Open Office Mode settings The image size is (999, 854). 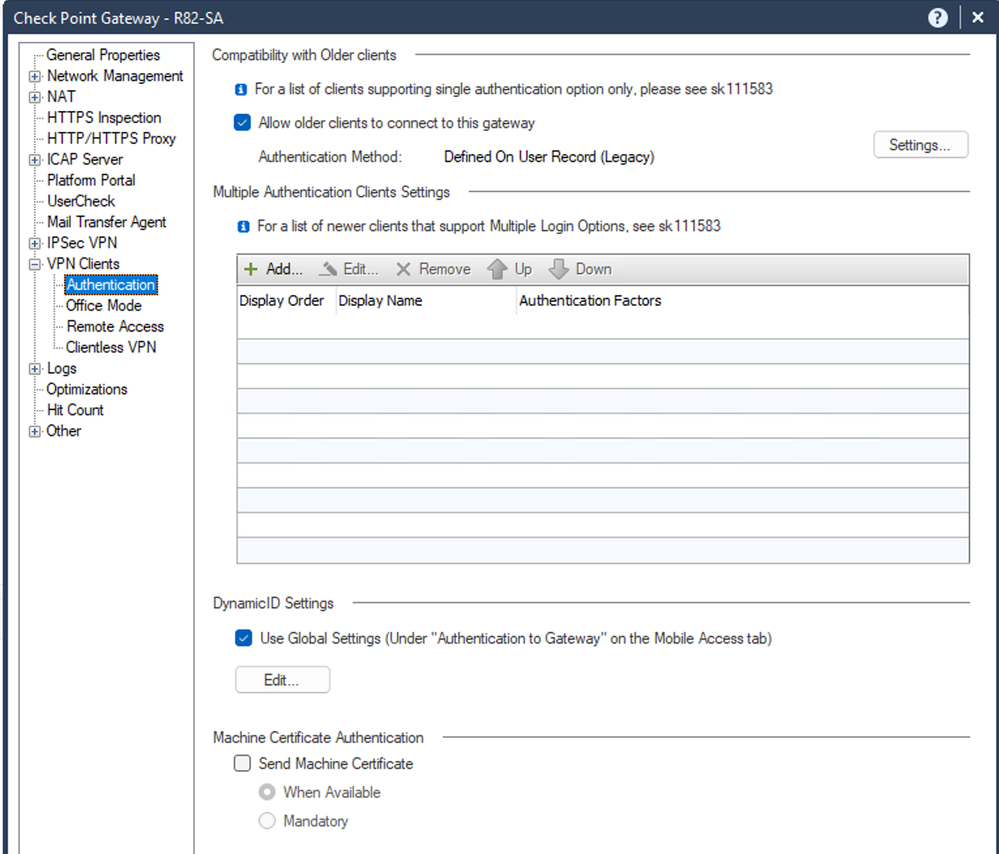pyautogui.click(x=104, y=306)
